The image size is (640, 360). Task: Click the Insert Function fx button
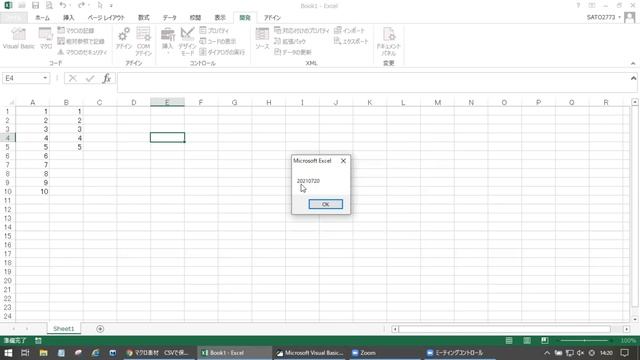[x=107, y=78]
